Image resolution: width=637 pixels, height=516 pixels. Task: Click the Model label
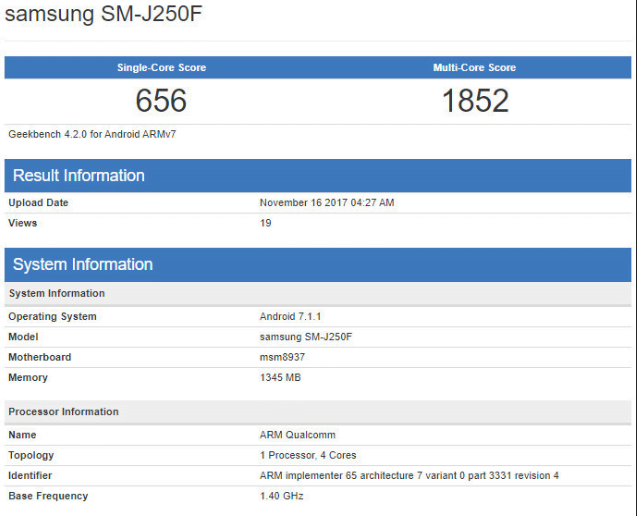23,337
